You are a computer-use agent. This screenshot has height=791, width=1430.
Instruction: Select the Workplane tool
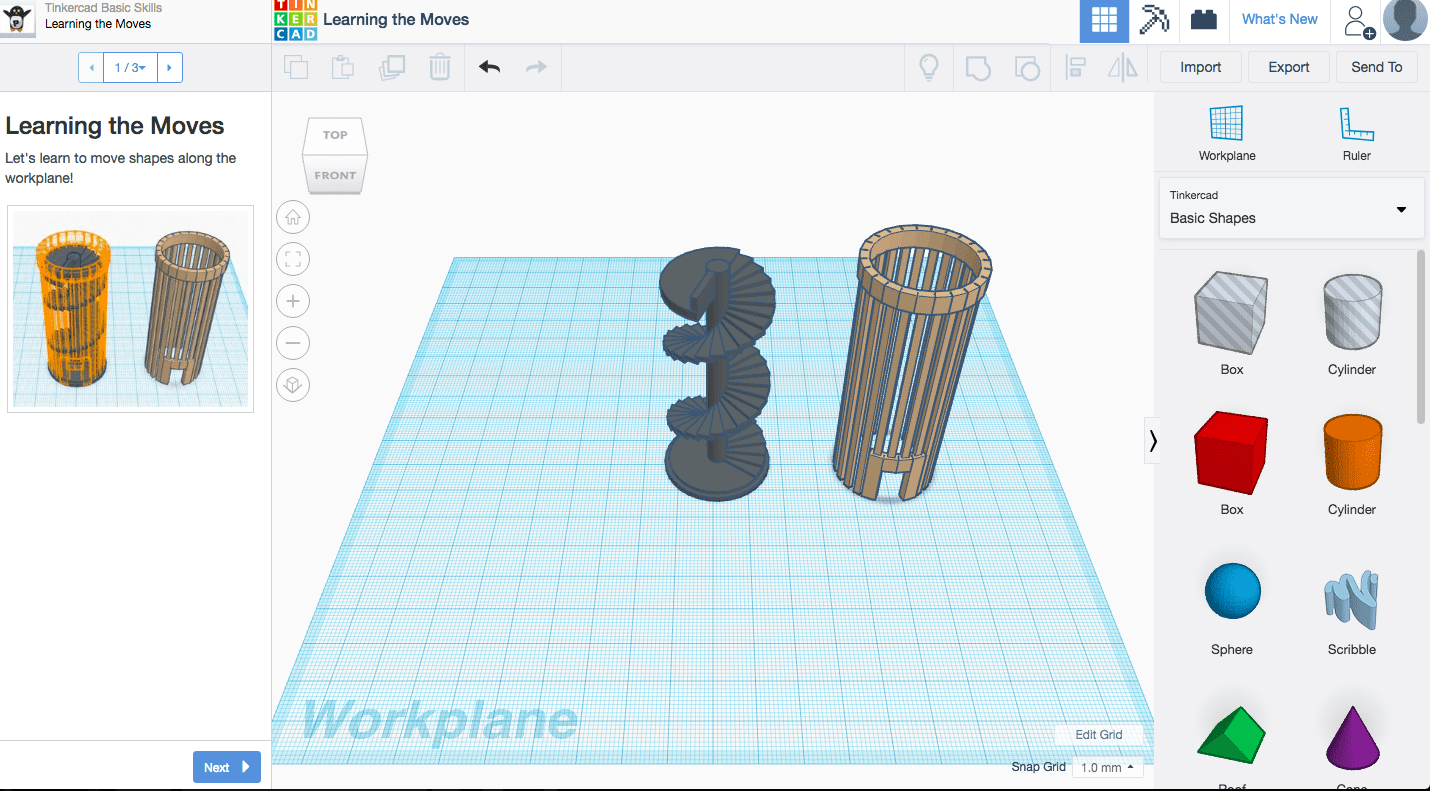pyautogui.click(x=1227, y=134)
